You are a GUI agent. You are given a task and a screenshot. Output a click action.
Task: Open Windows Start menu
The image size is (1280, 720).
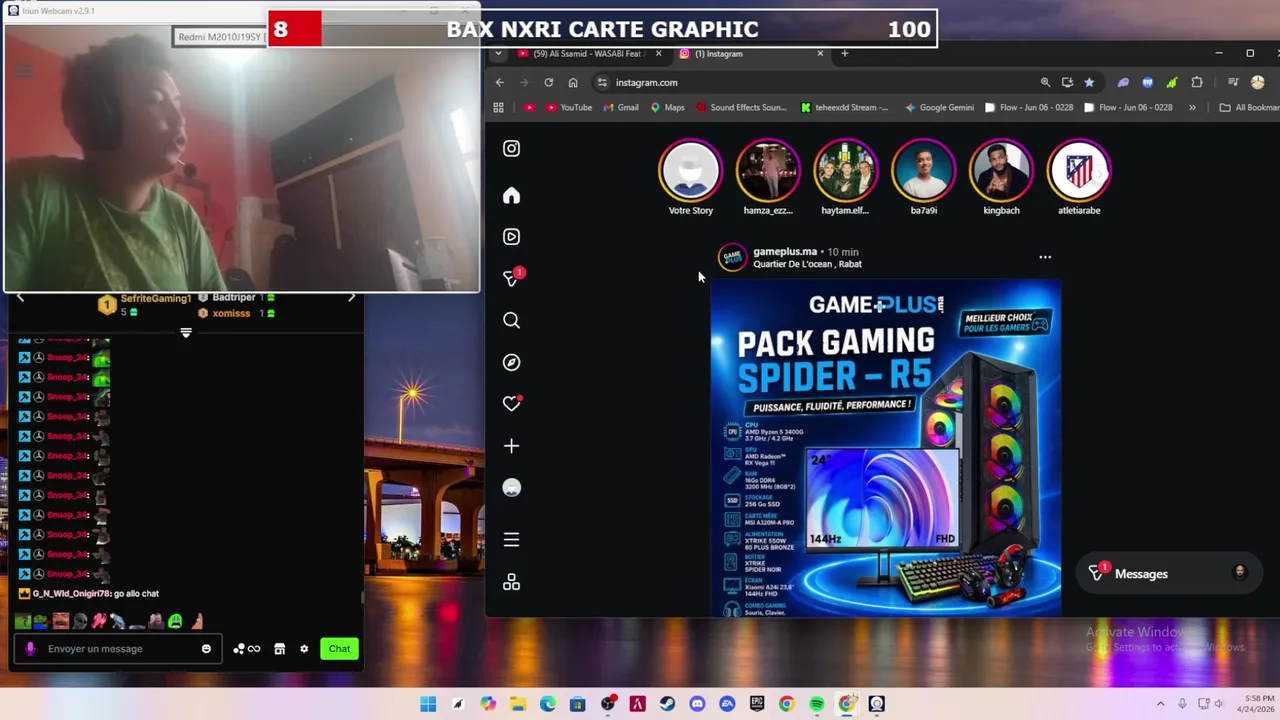[x=428, y=704]
